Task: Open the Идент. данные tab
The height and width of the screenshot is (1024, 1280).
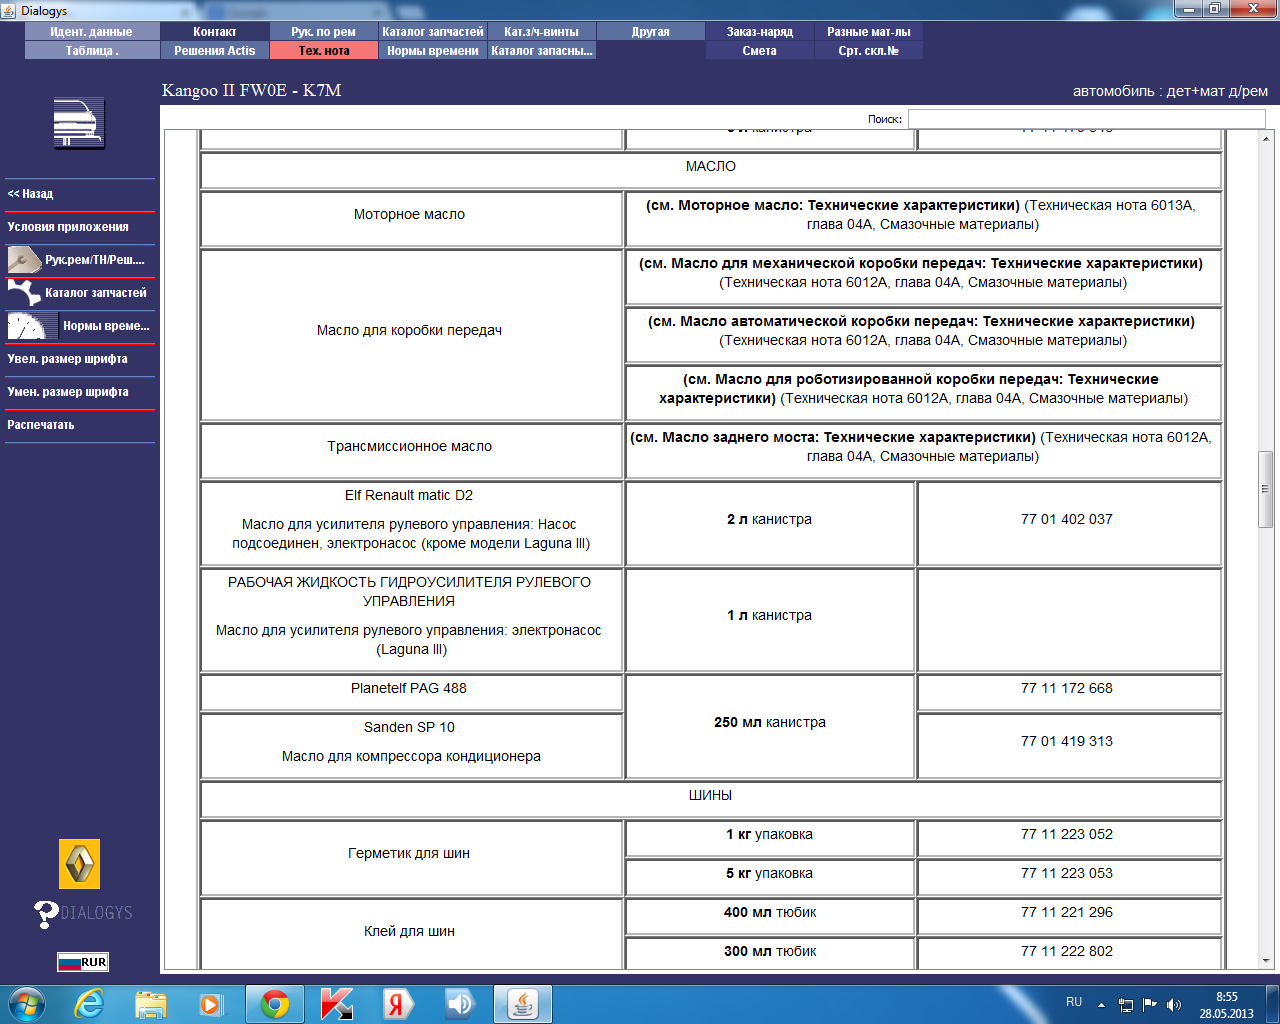Action: coord(92,32)
